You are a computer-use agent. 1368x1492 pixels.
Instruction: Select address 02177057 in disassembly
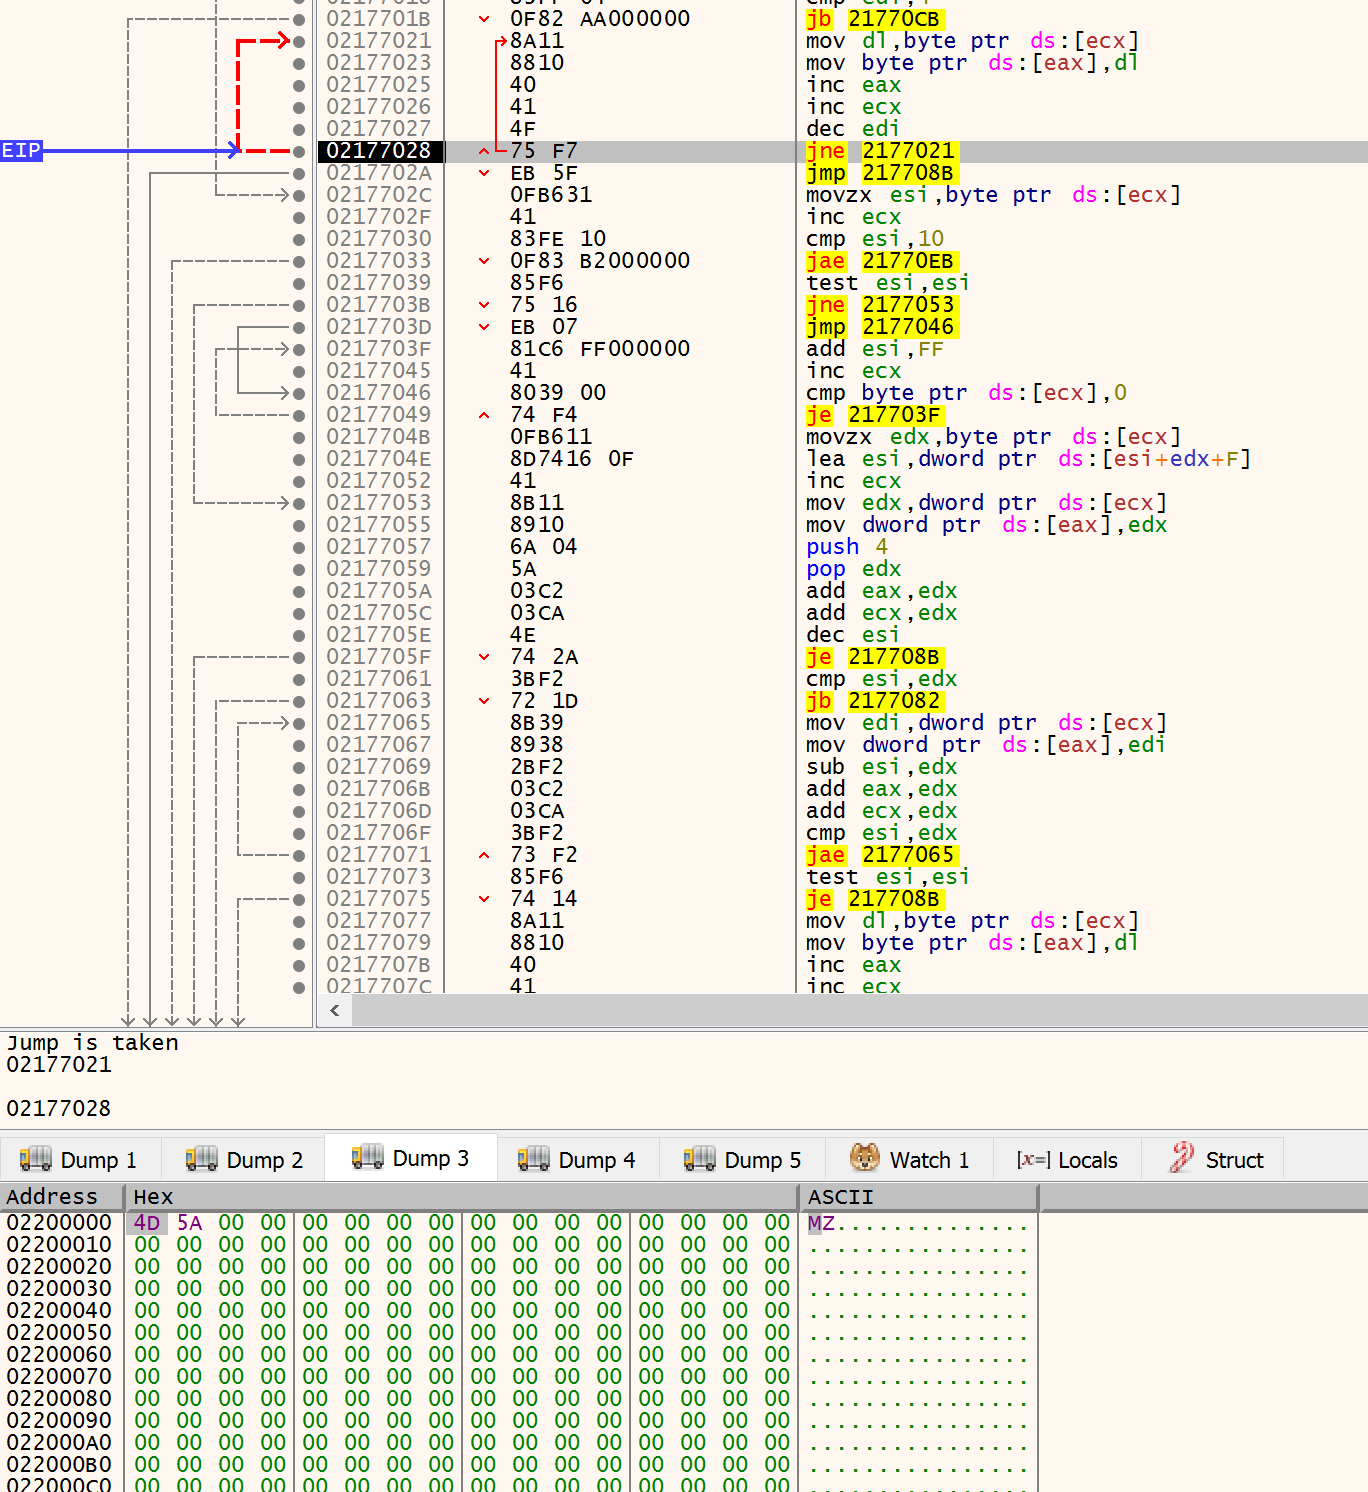click(379, 547)
